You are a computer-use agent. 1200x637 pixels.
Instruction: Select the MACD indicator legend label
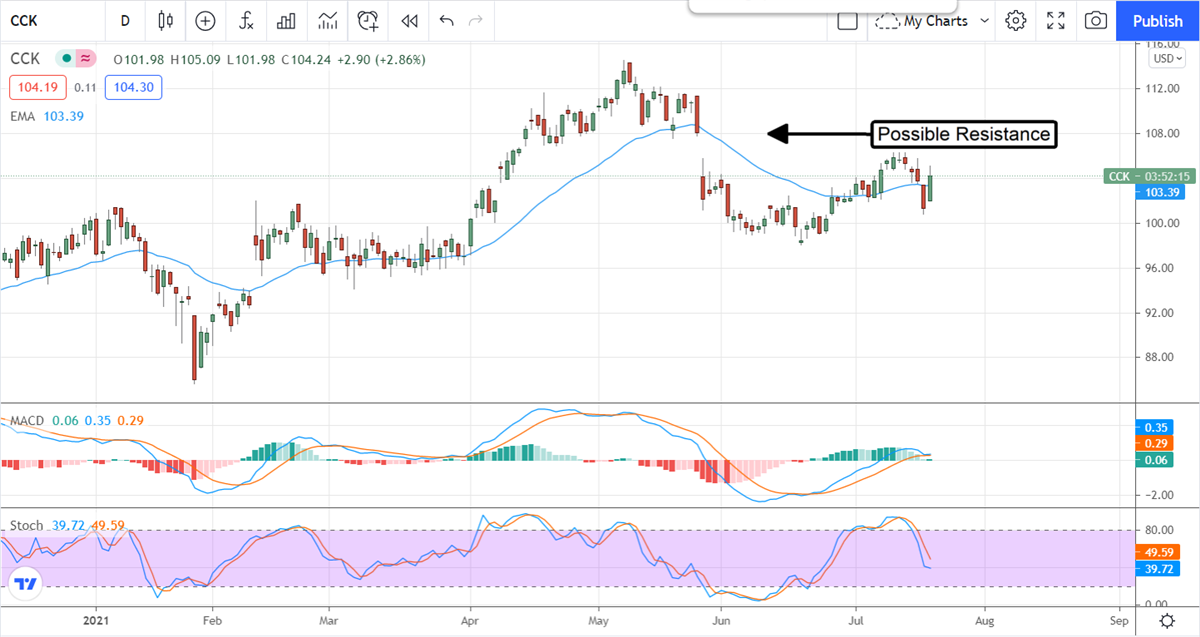(26, 420)
